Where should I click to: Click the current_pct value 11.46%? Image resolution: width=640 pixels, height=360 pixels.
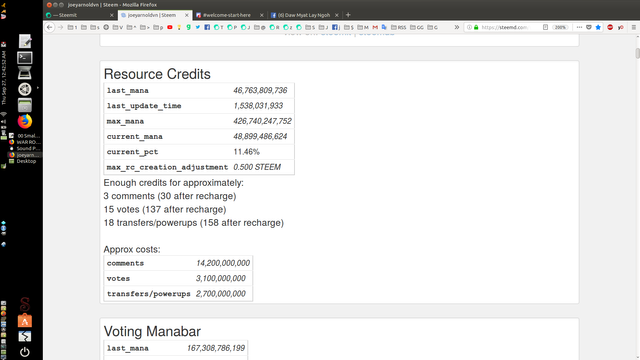click(247, 152)
